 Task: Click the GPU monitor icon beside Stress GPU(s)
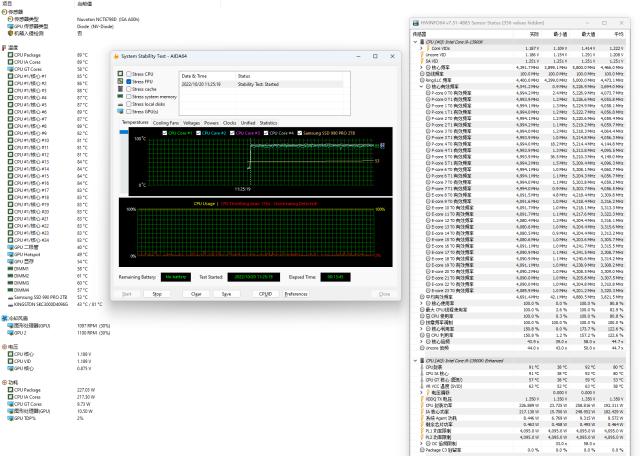(120, 111)
